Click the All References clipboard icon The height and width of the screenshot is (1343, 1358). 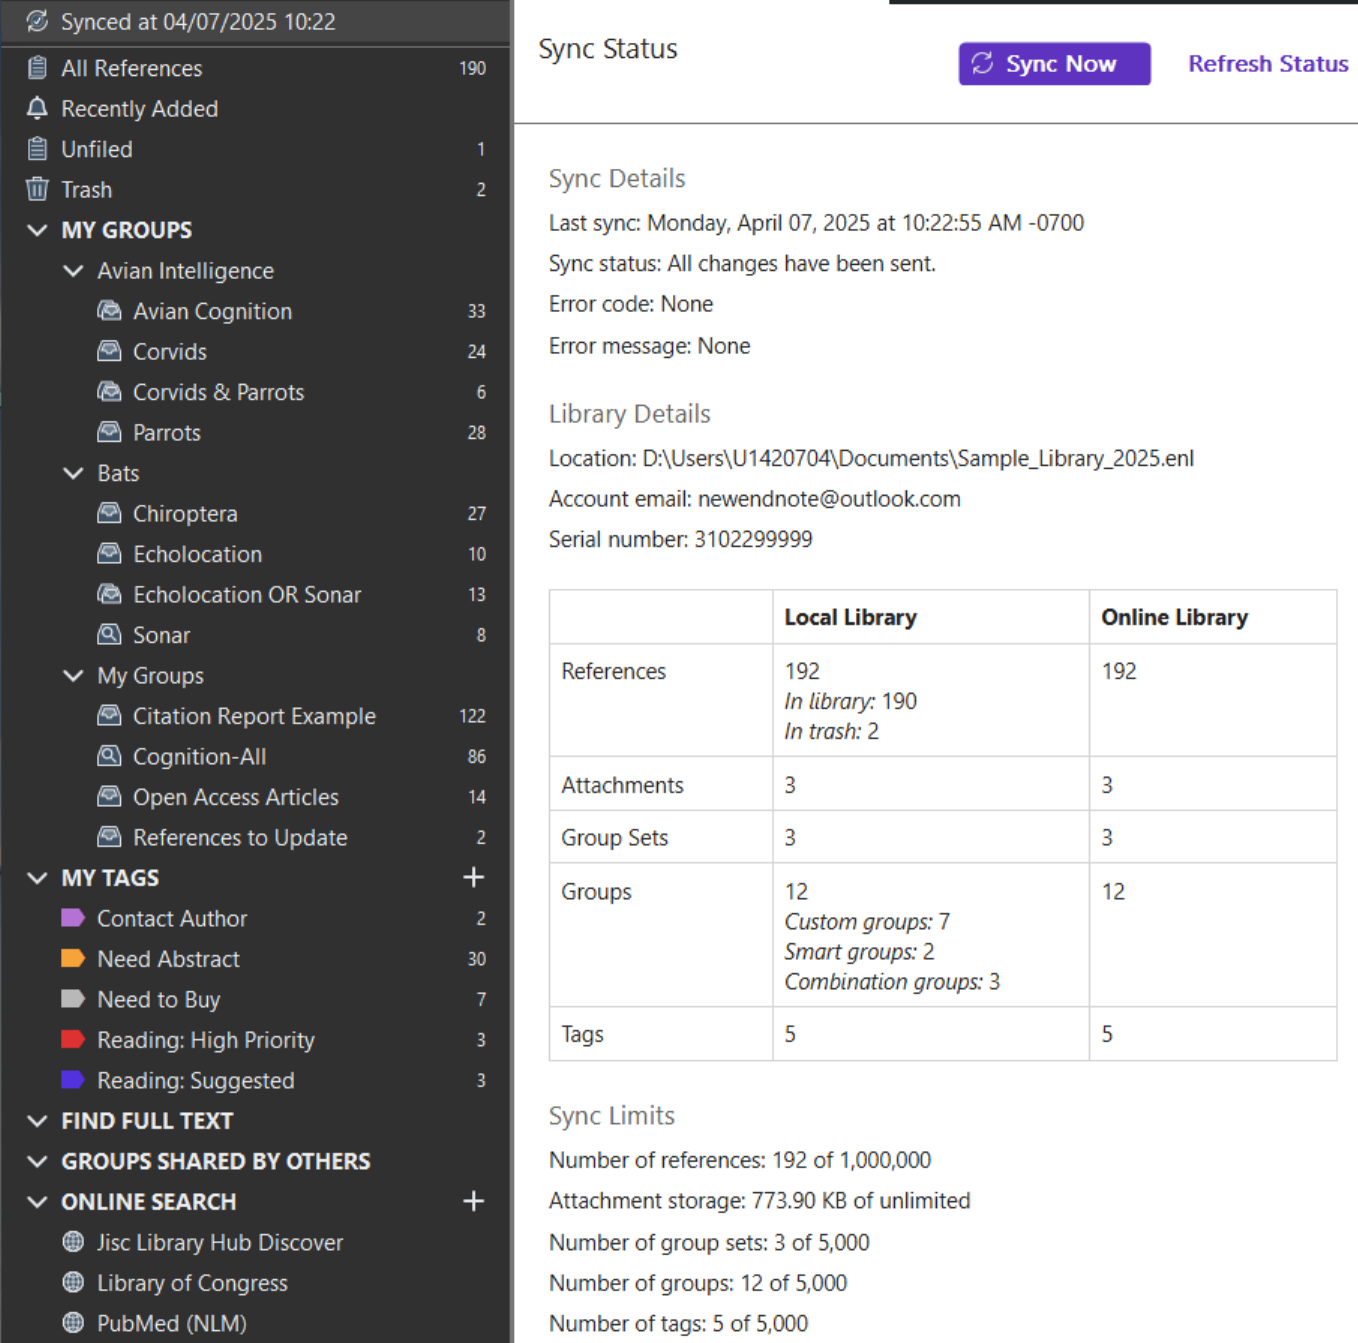(36, 67)
